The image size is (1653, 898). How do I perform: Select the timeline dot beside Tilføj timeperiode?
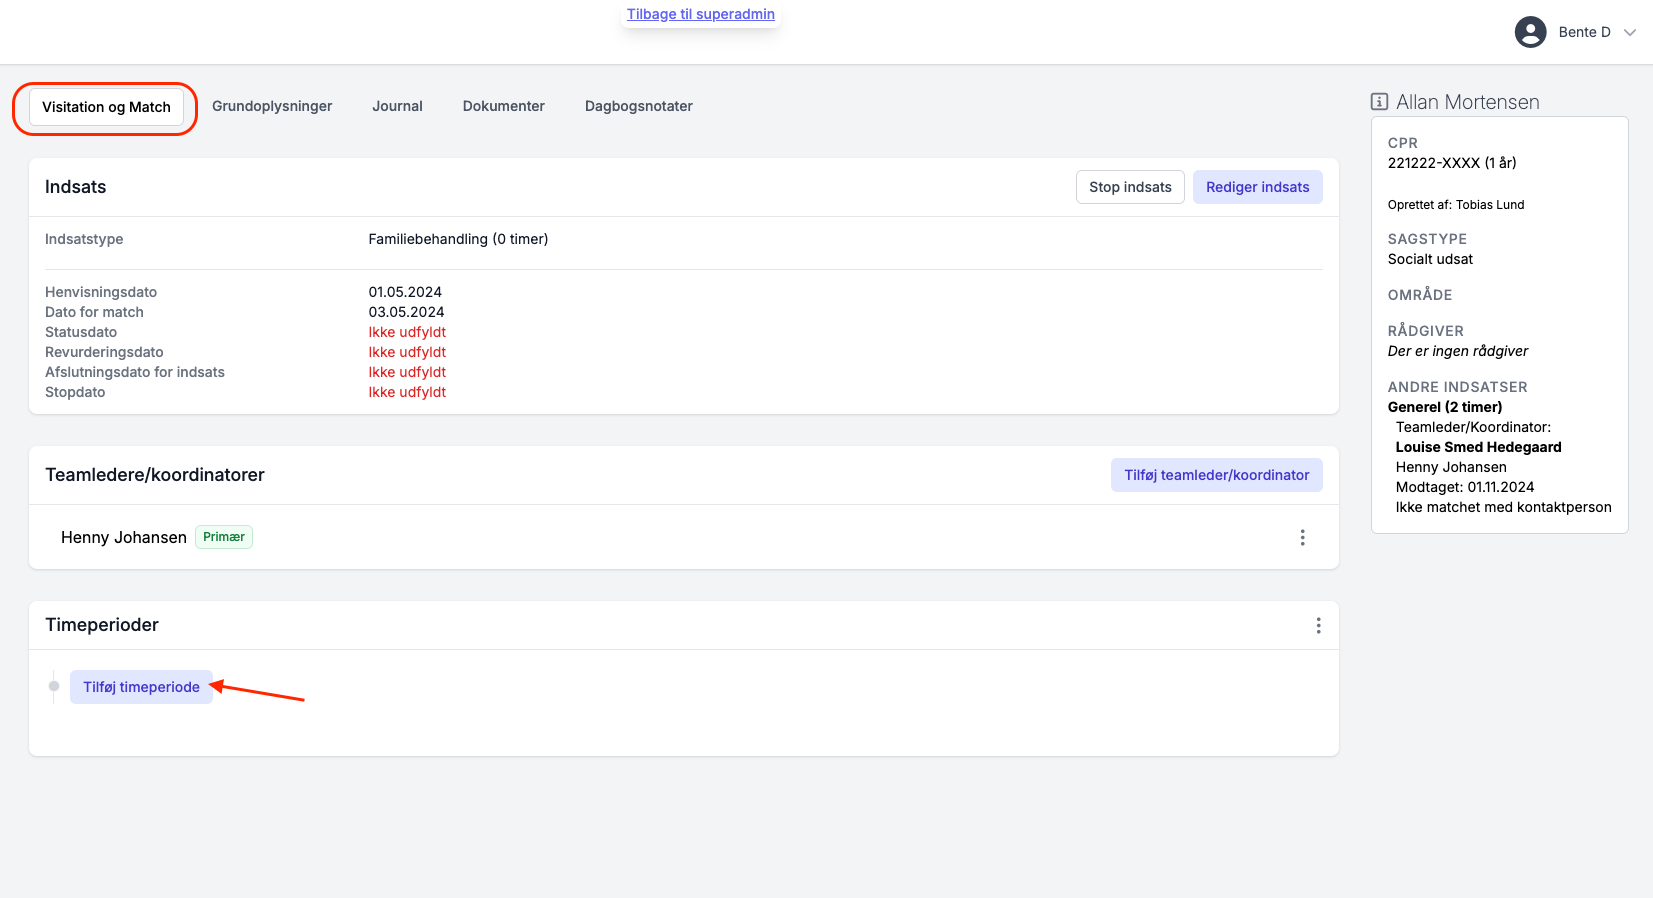click(54, 686)
